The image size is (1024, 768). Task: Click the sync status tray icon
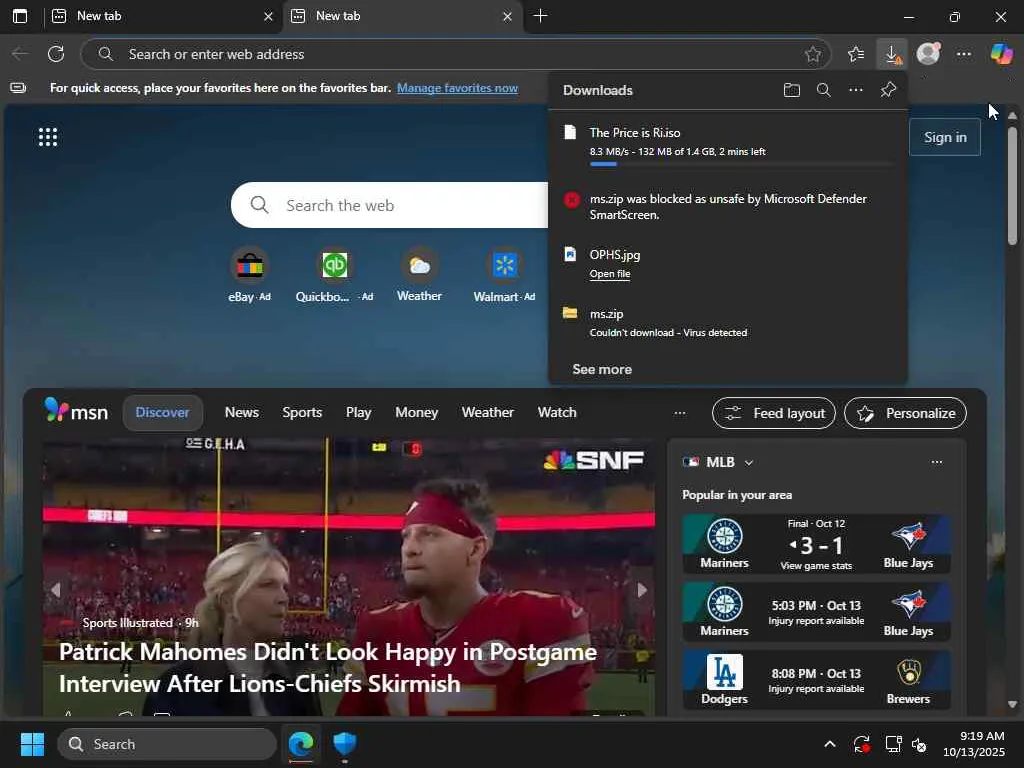click(x=861, y=744)
